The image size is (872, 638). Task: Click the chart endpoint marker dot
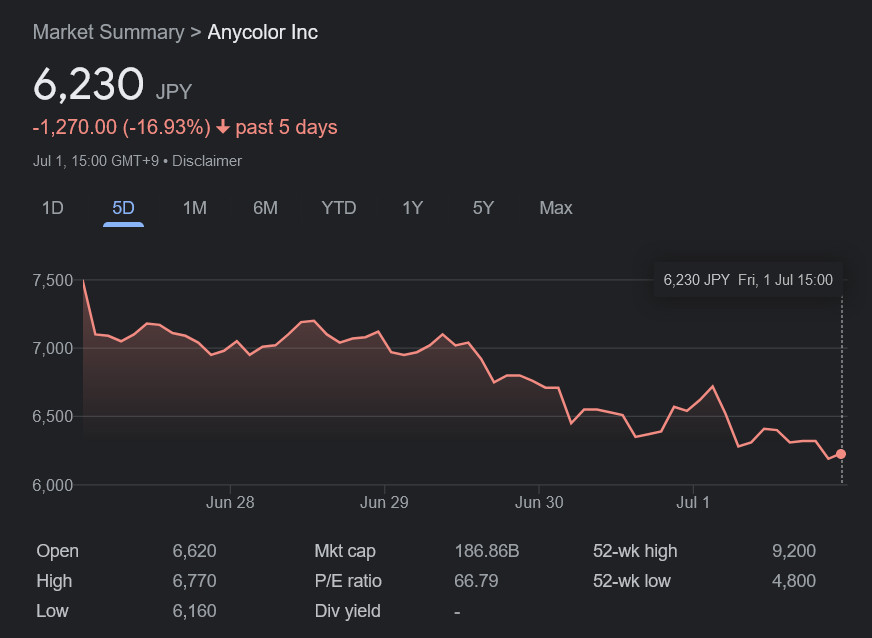pos(841,454)
